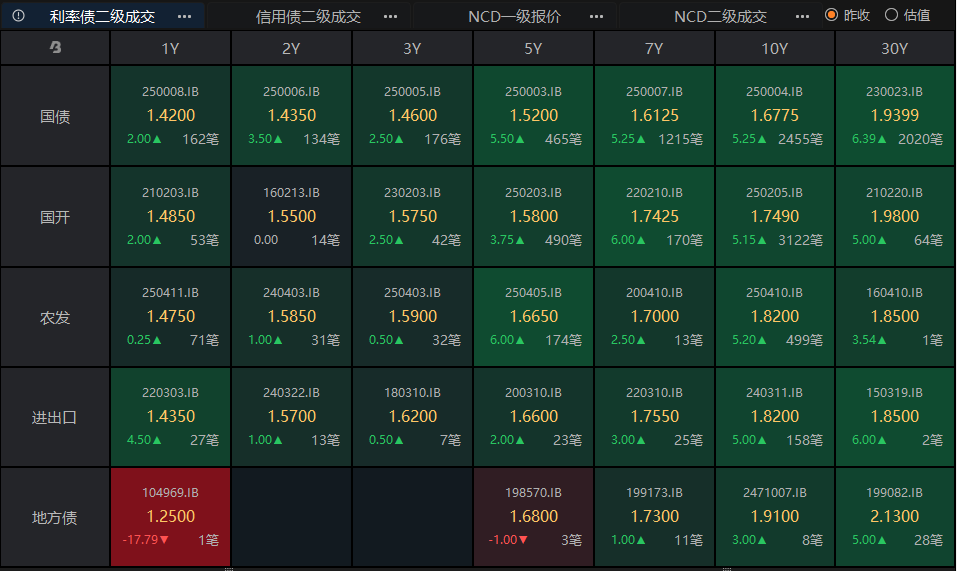Select the 估值 radio button
Image resolution: width=957 pixels, height=571 pixels.
click(891, 15)
